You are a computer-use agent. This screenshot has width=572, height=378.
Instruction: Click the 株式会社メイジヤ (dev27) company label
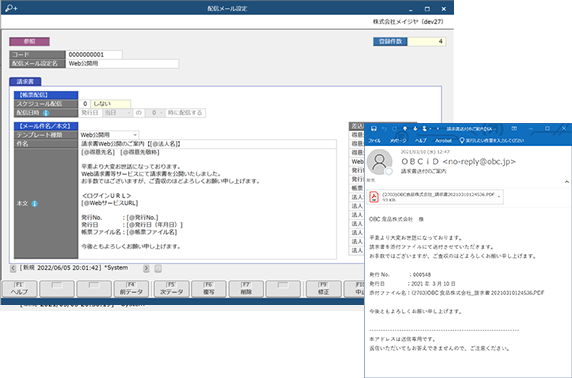coord(408,22)
